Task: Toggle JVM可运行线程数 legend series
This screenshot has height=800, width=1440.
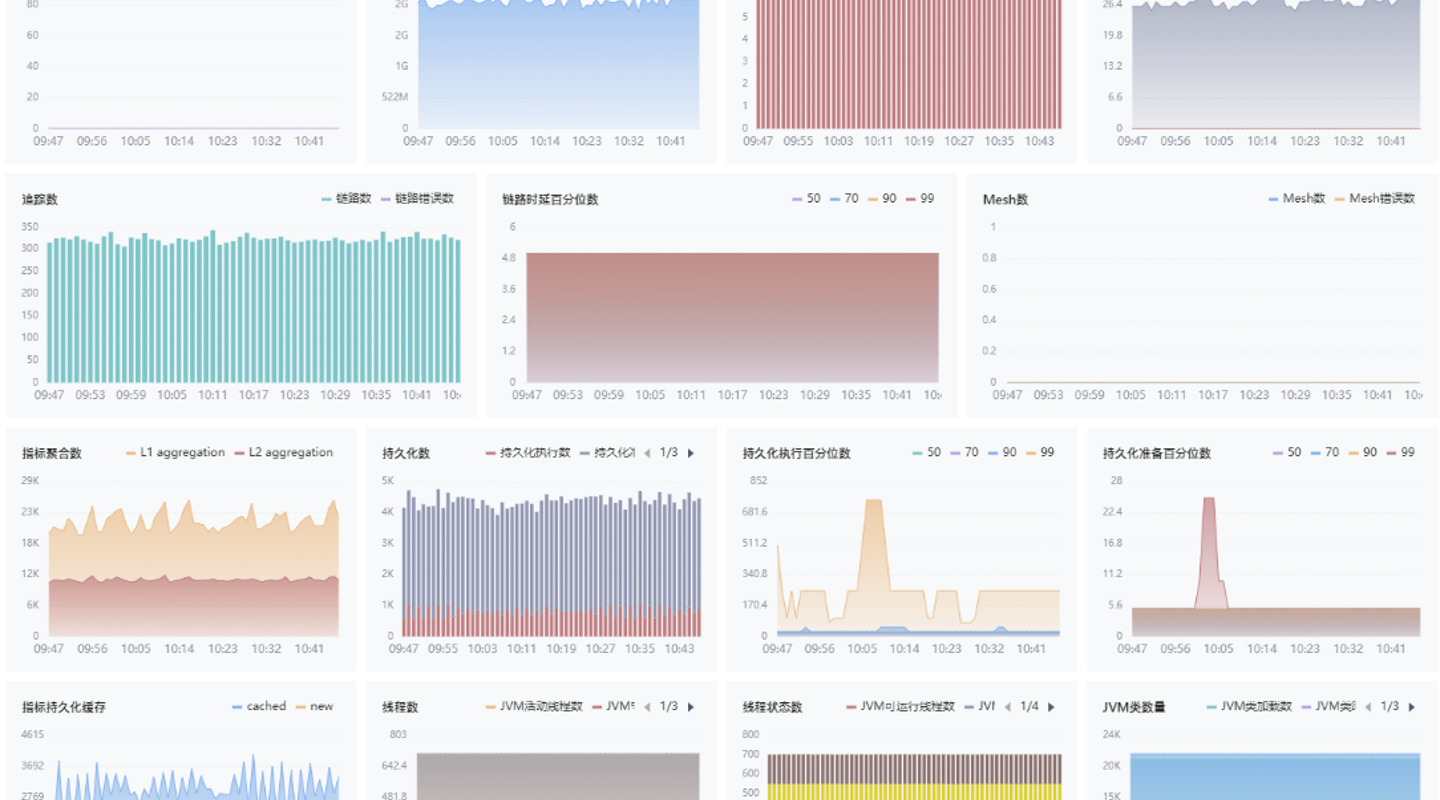Action: (901, 707)
